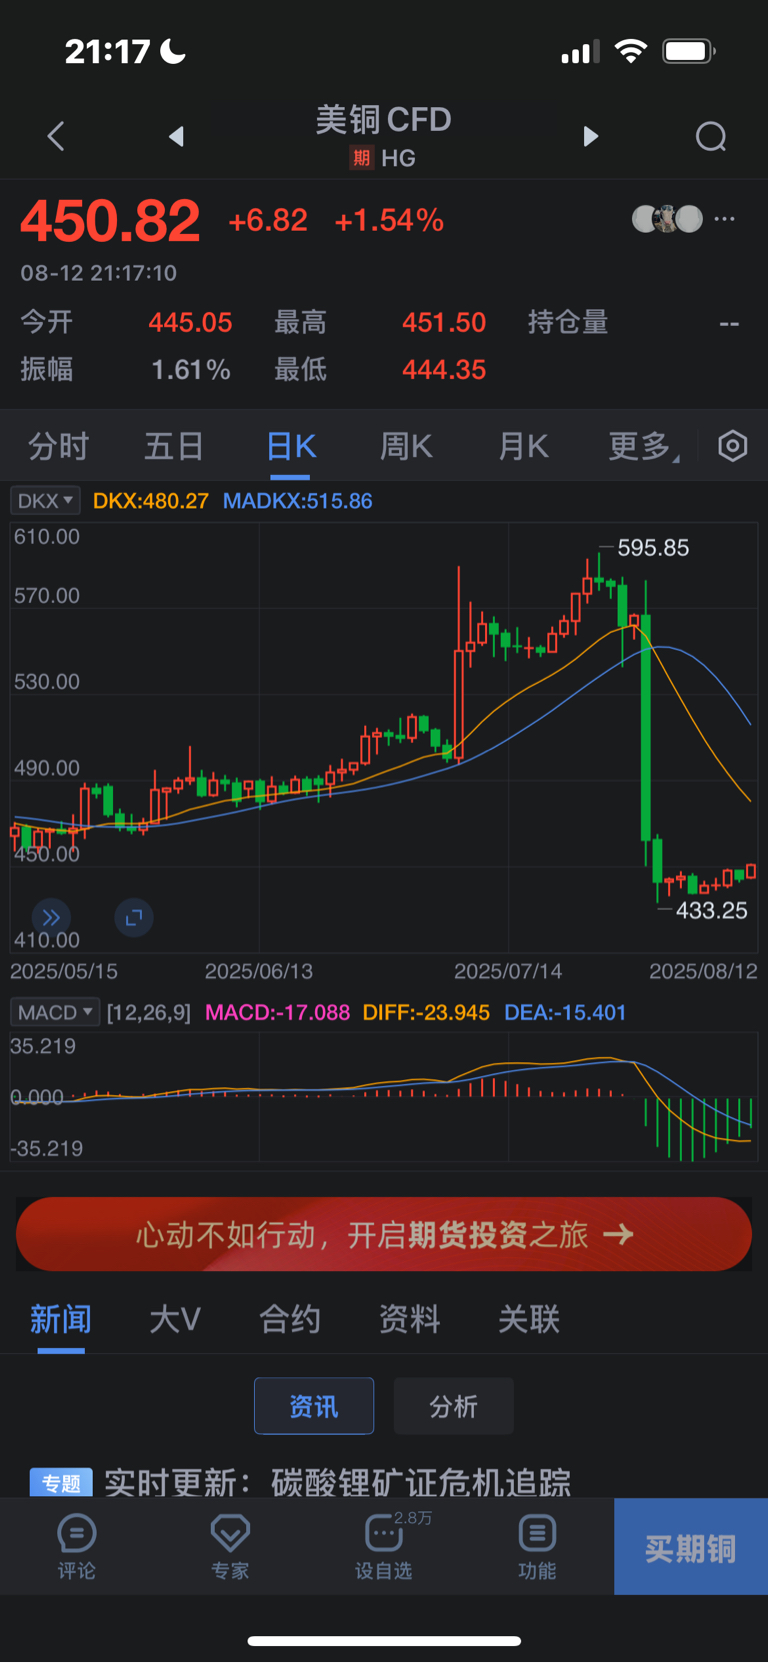Open search with the magnifier icon
Viewport: 768px width, 1663px height.
(711, 136)
